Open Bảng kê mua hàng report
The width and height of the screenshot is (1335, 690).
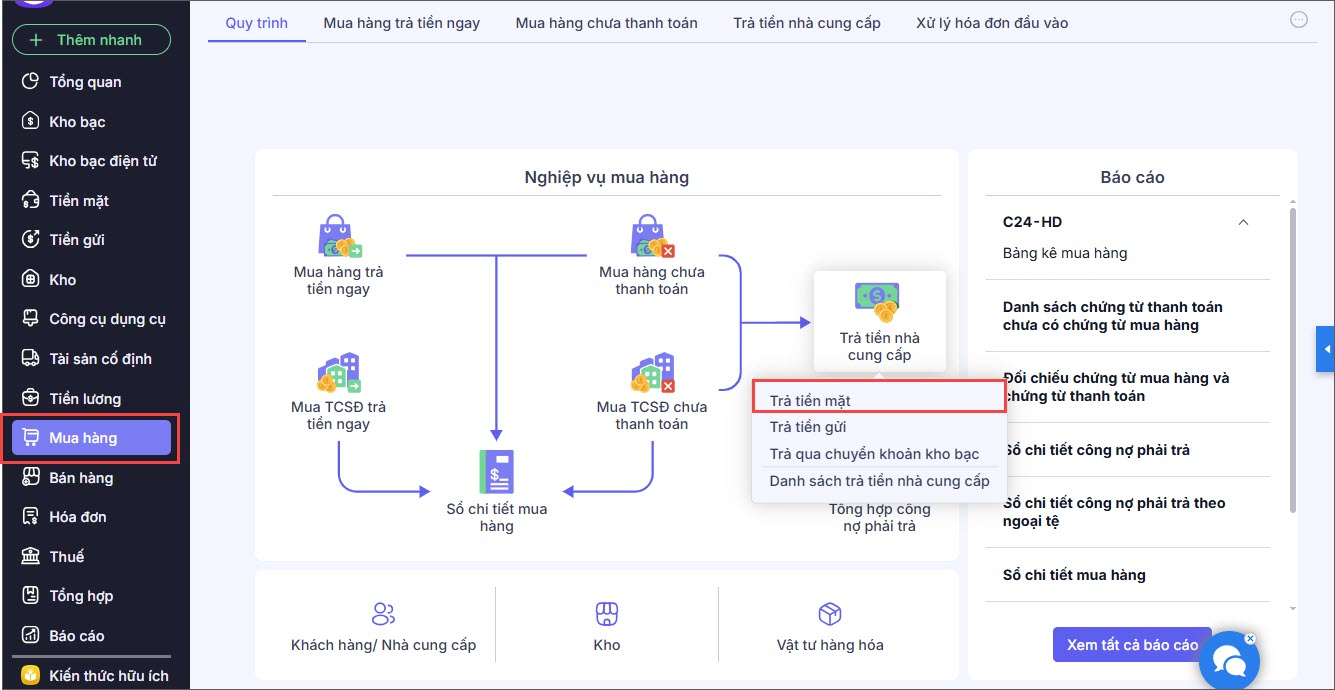click(x=1065, y=253)
